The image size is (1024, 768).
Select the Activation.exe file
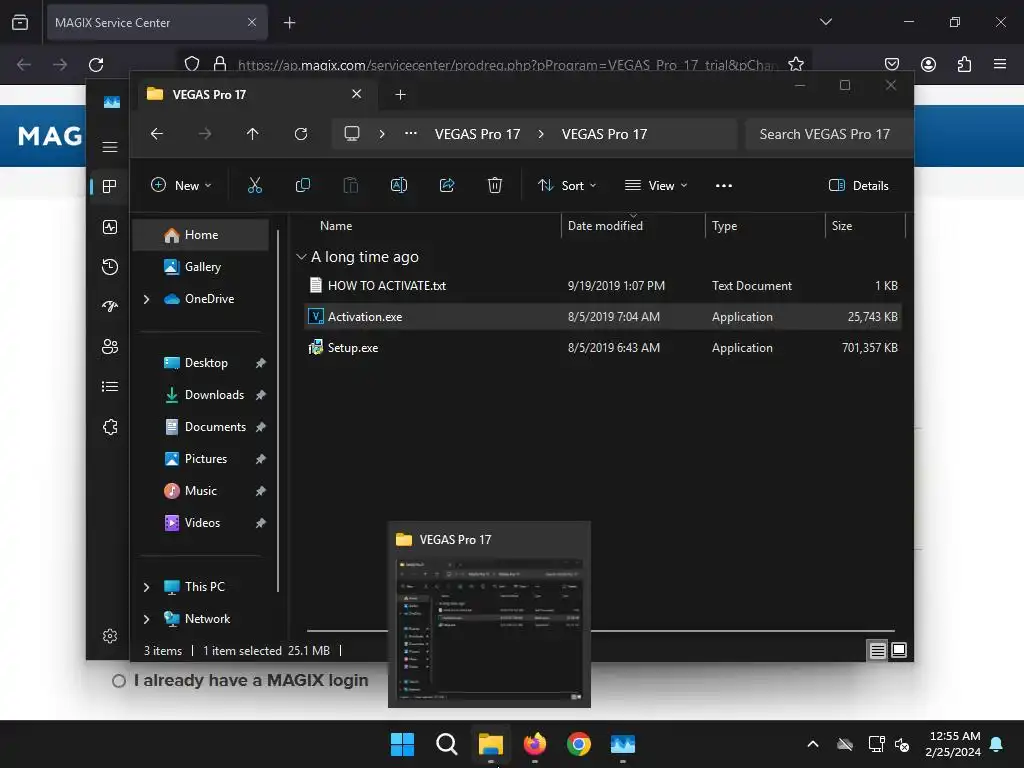click(x=602, y=317)
